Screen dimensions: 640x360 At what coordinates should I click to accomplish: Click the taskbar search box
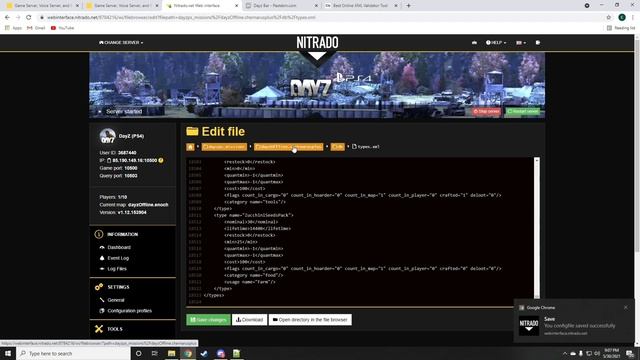73,353
